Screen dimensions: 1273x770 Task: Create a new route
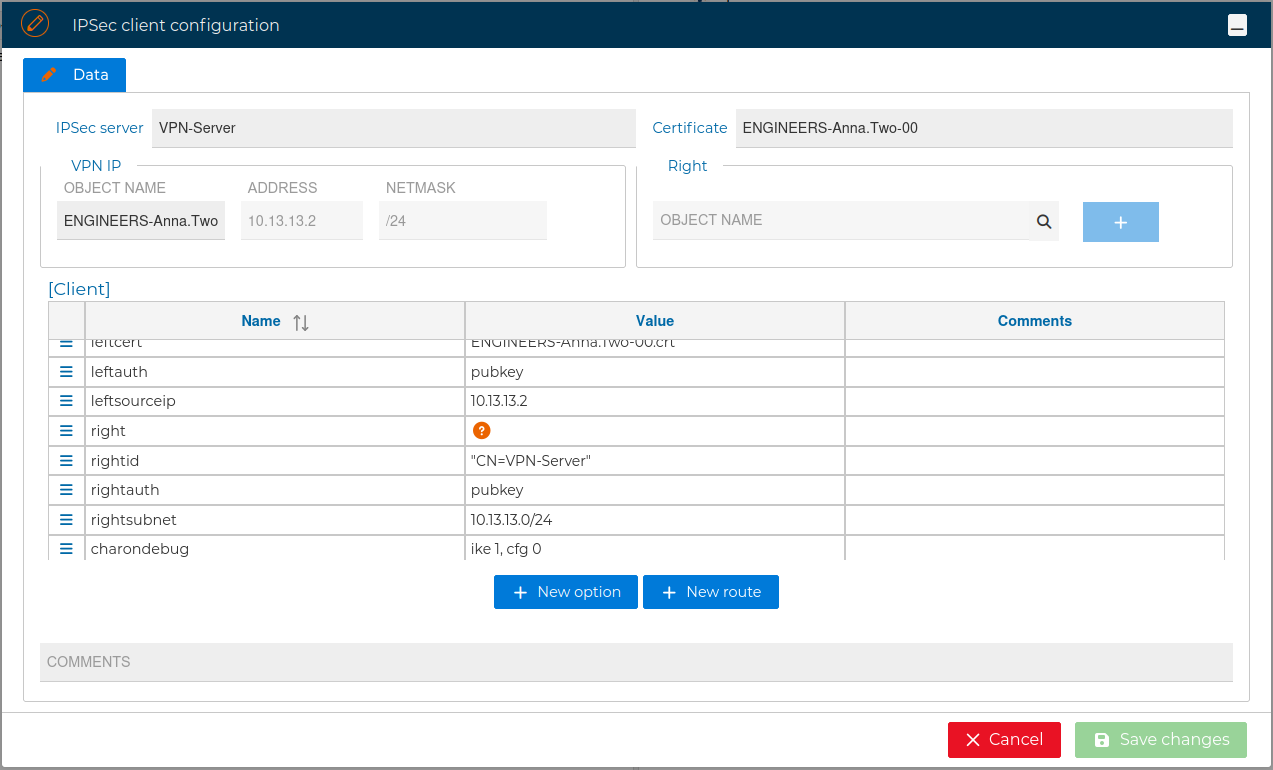(x=710, y=591)
